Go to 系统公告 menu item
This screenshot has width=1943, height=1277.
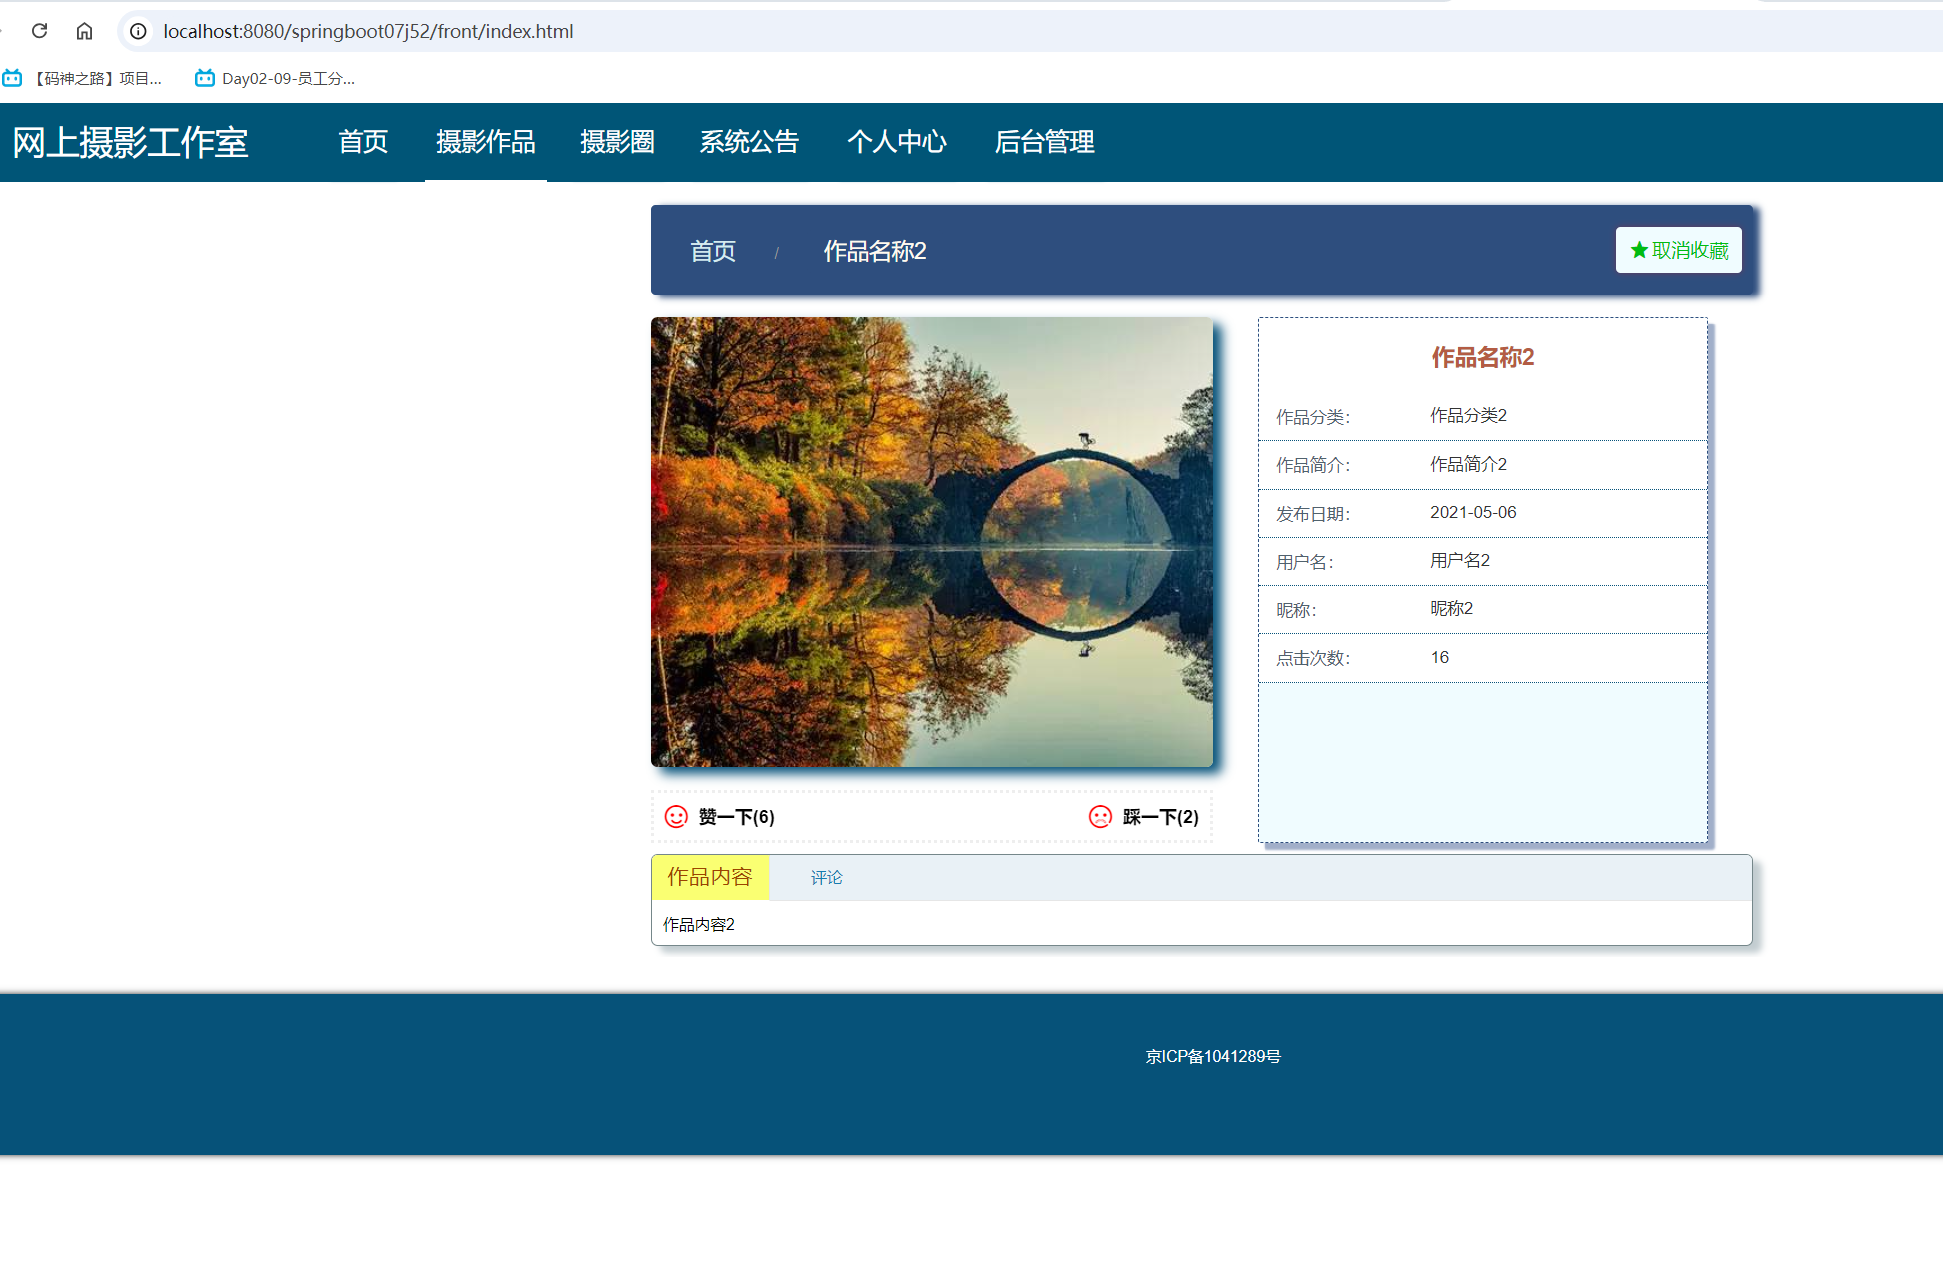click(x=749, y=142)
